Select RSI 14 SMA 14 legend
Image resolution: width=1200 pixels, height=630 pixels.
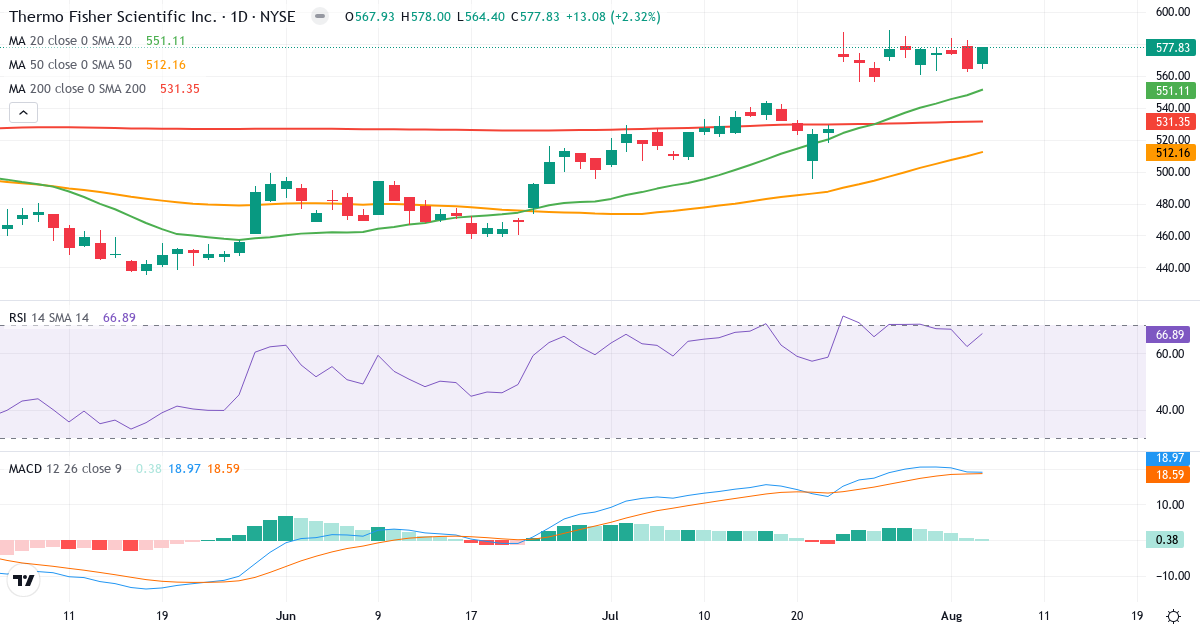pos(49,318)
